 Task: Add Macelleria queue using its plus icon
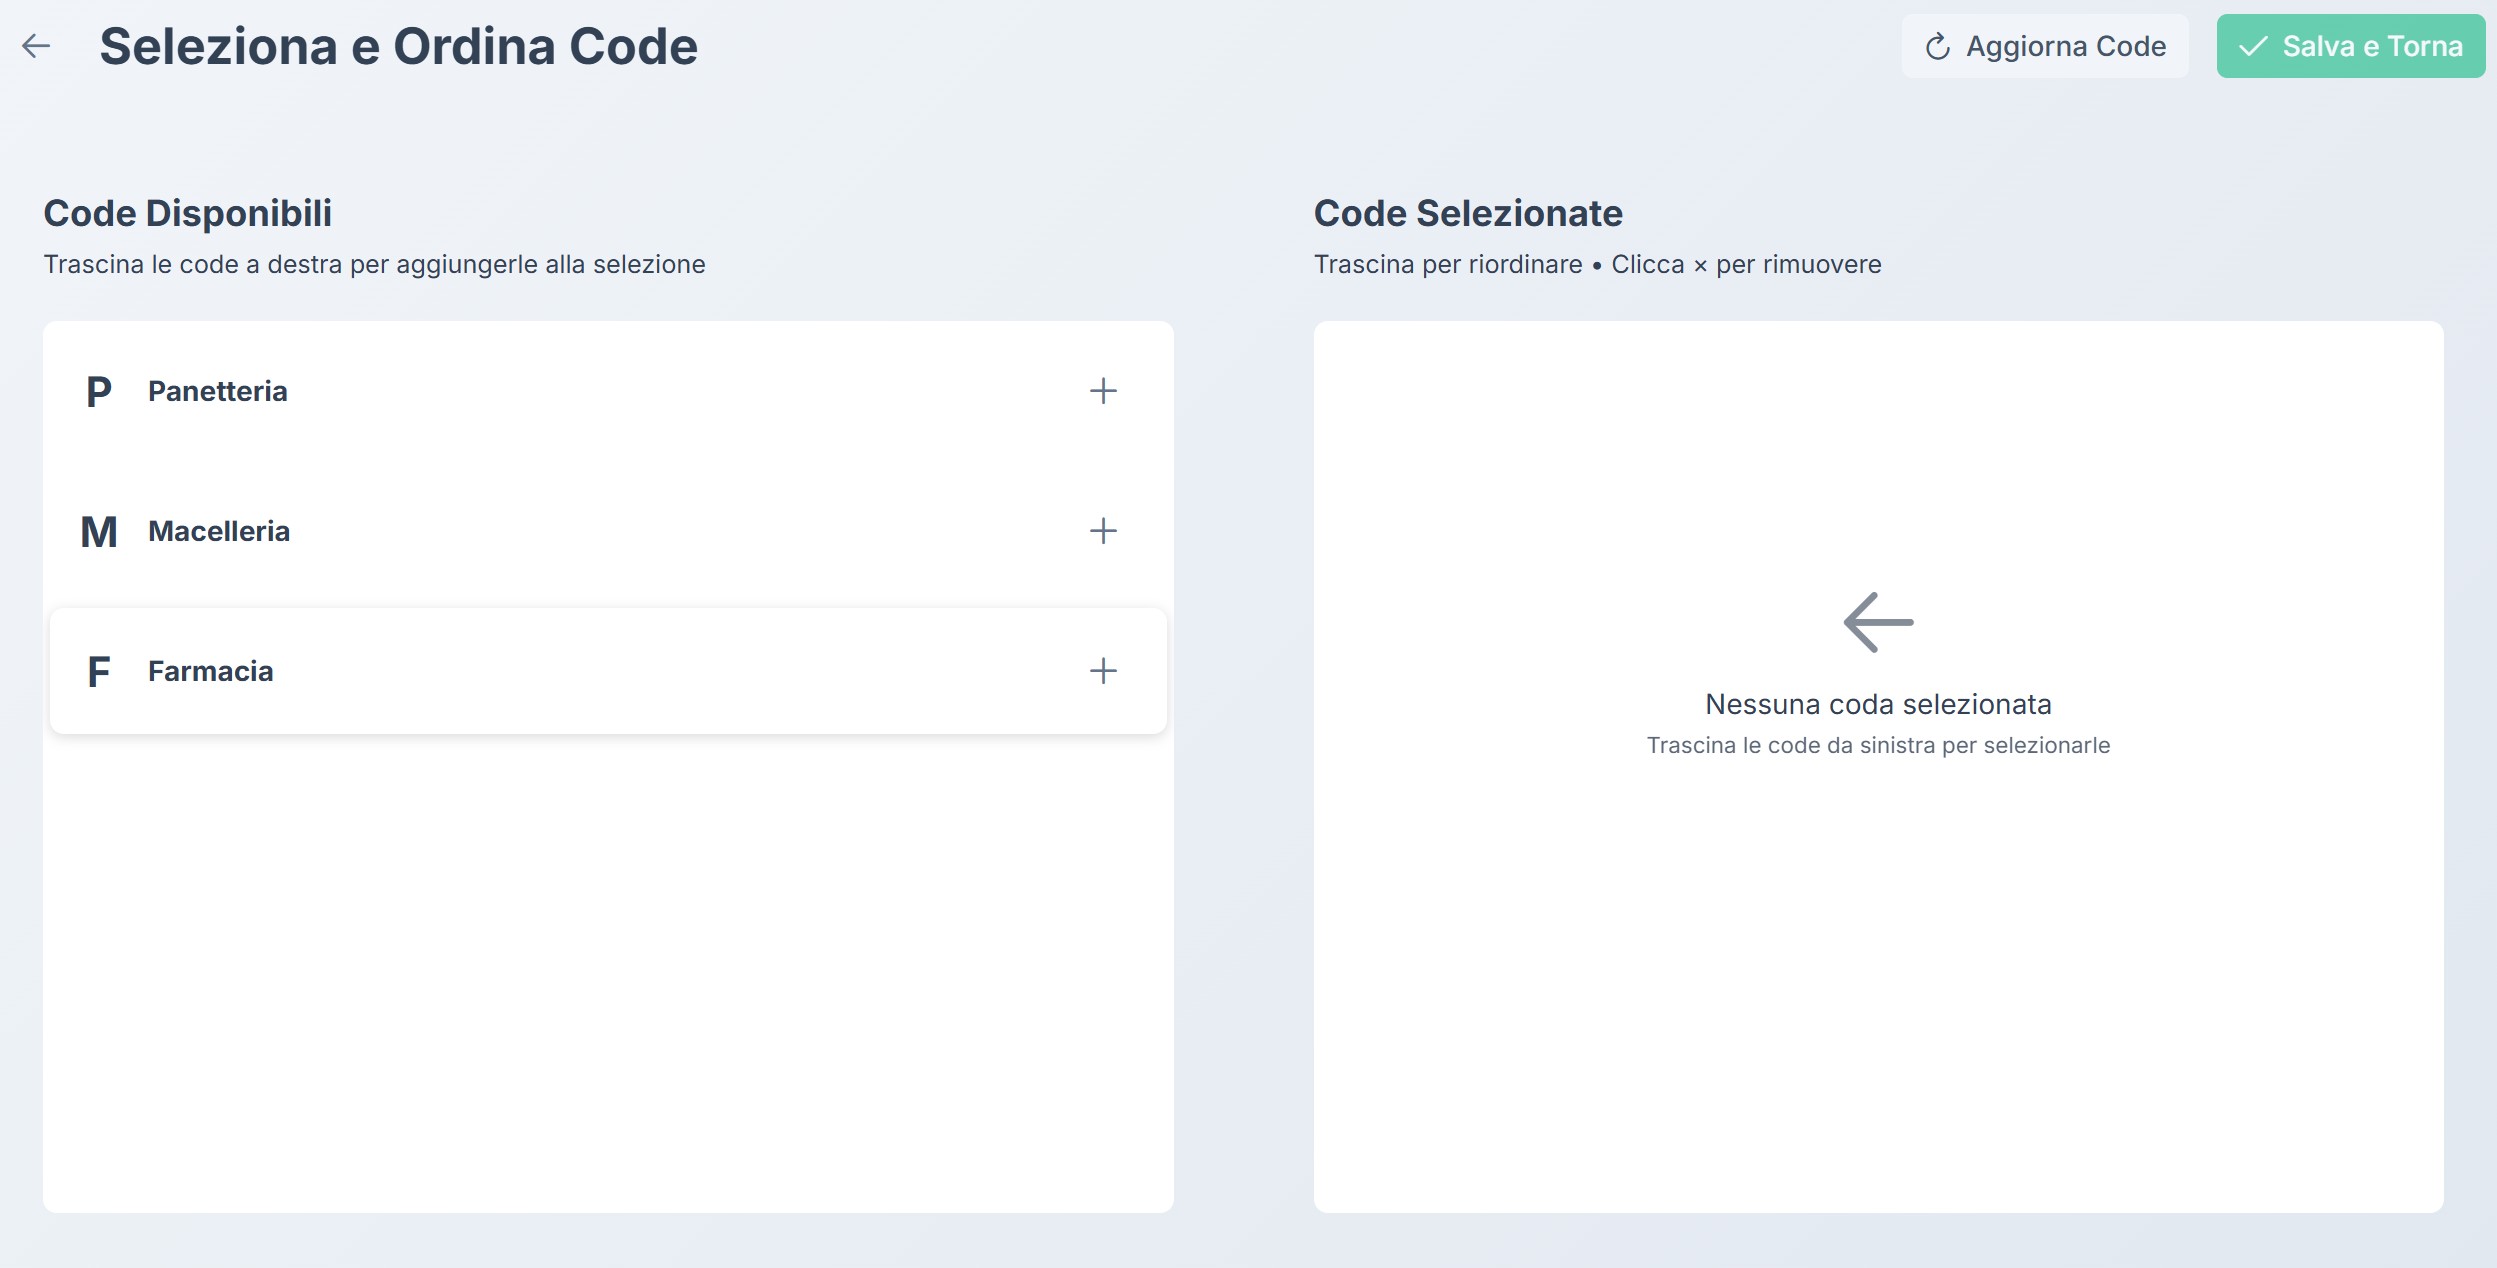click(x=1103, y=531)
